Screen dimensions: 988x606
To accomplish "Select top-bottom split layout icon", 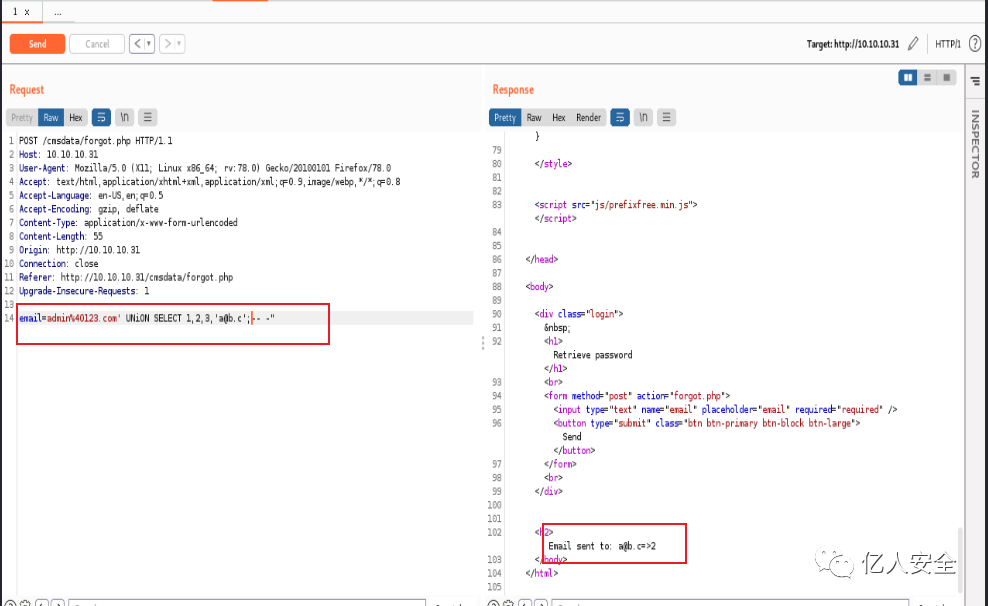I will [927, 77].
